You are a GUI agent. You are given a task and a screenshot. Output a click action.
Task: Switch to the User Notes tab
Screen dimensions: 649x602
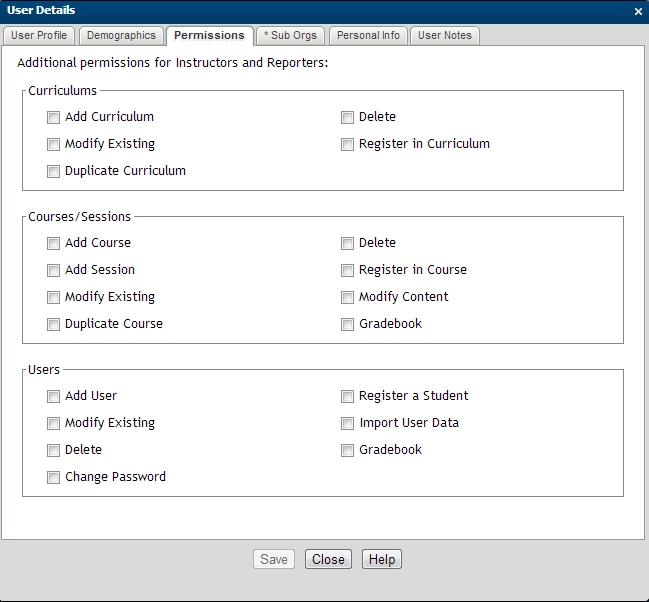(445, 36)
